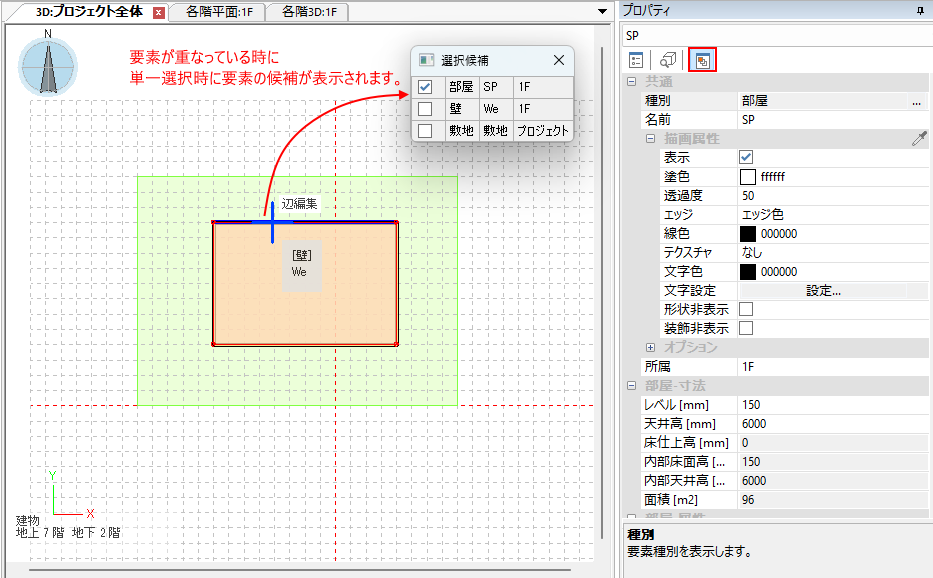This screenshot has height=578, width=933.
Task: Click the 設定... button for 文字設定
Action: pos(823,291)
